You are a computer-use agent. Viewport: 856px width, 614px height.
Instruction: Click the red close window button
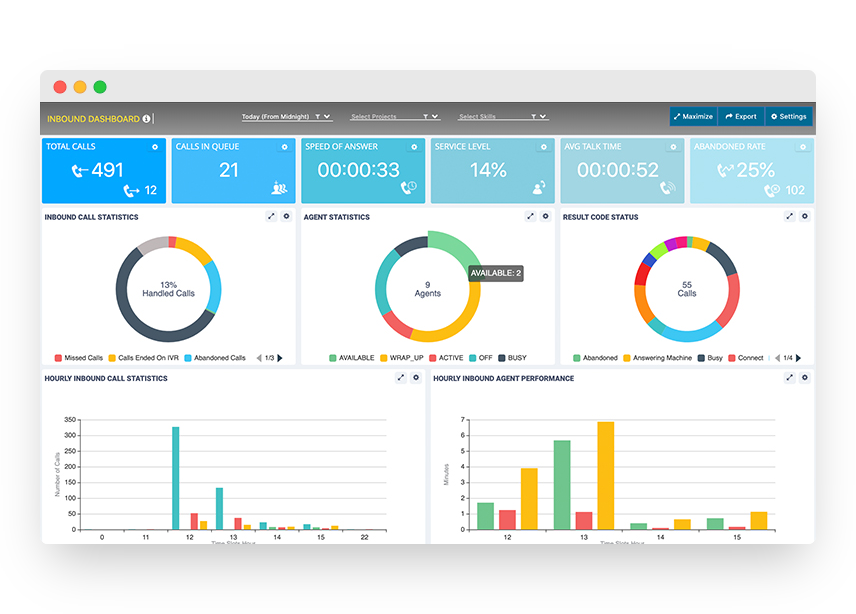click(60, 87)
